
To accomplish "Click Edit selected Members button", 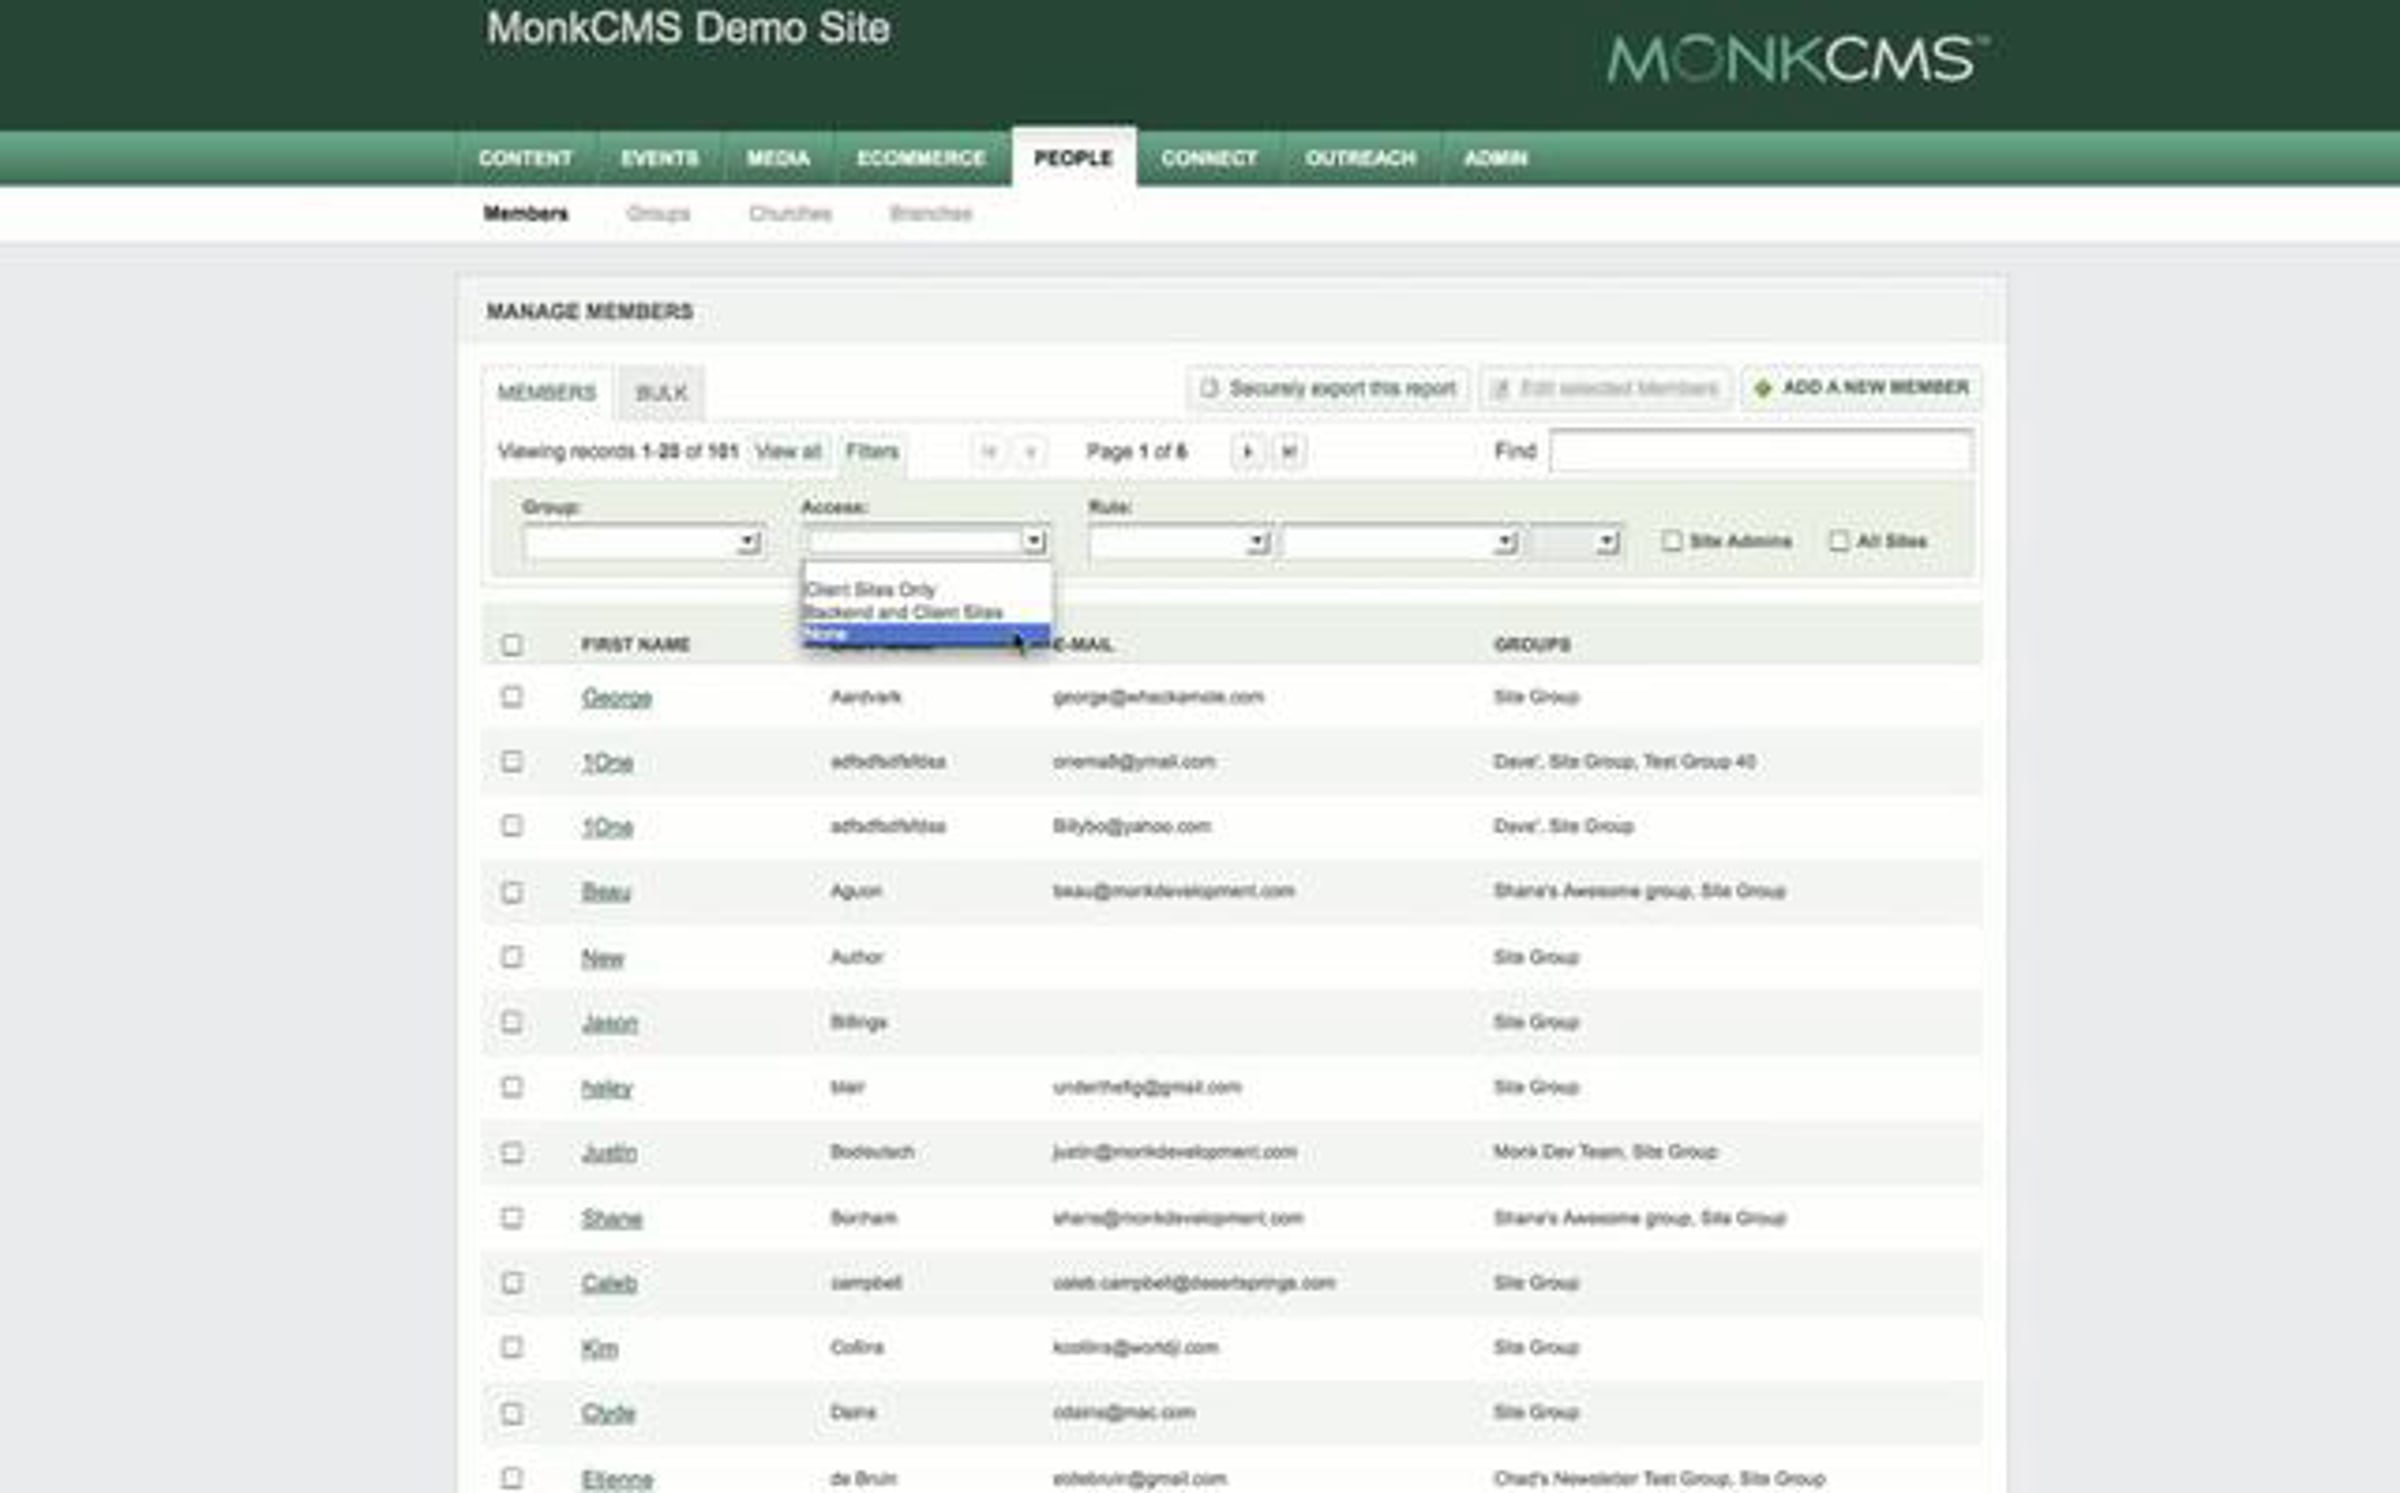I will click(1606, 388).
